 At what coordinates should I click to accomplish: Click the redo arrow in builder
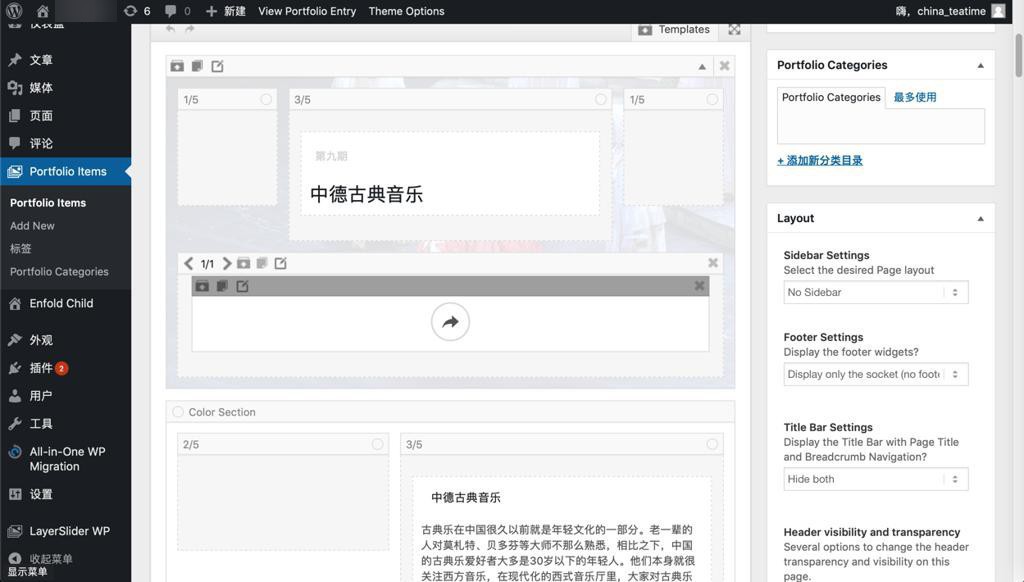pyautogui.click(x=189, y=29)
